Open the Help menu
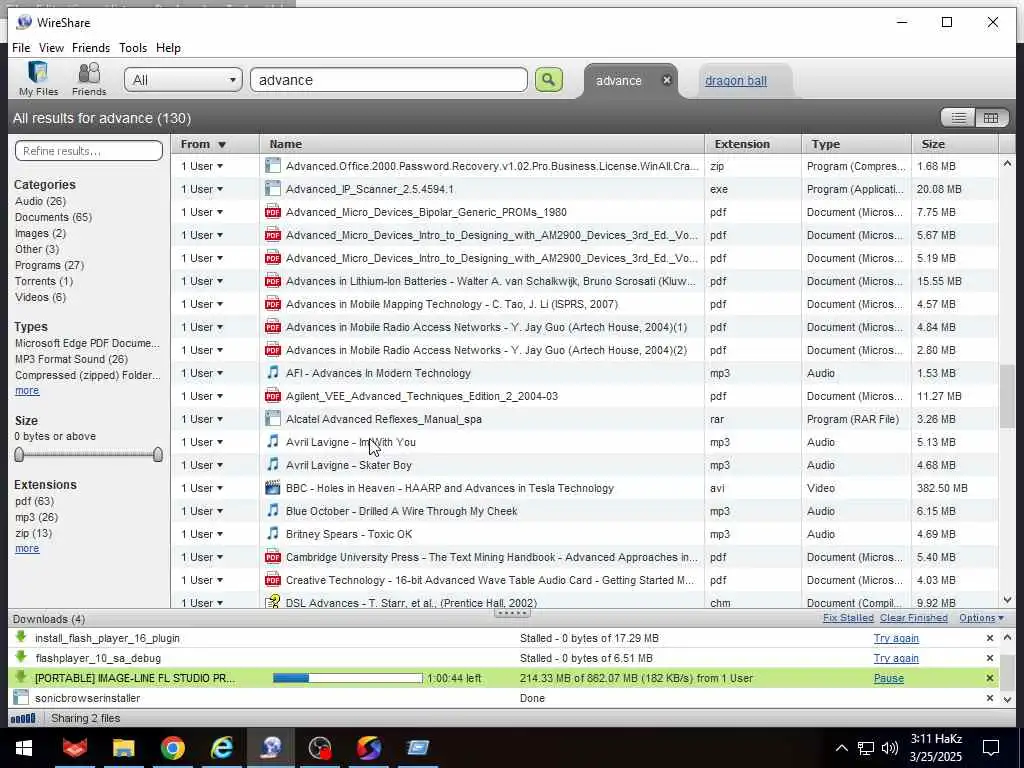Screen dimensions: 1024x768 (x=168, y=48)
